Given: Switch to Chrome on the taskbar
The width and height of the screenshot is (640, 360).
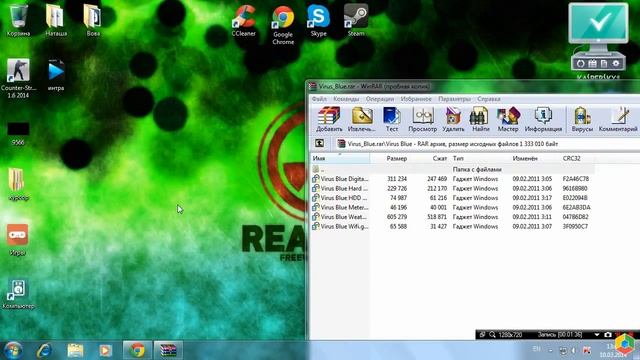Looking at the screenshot, I should (137, 351).
